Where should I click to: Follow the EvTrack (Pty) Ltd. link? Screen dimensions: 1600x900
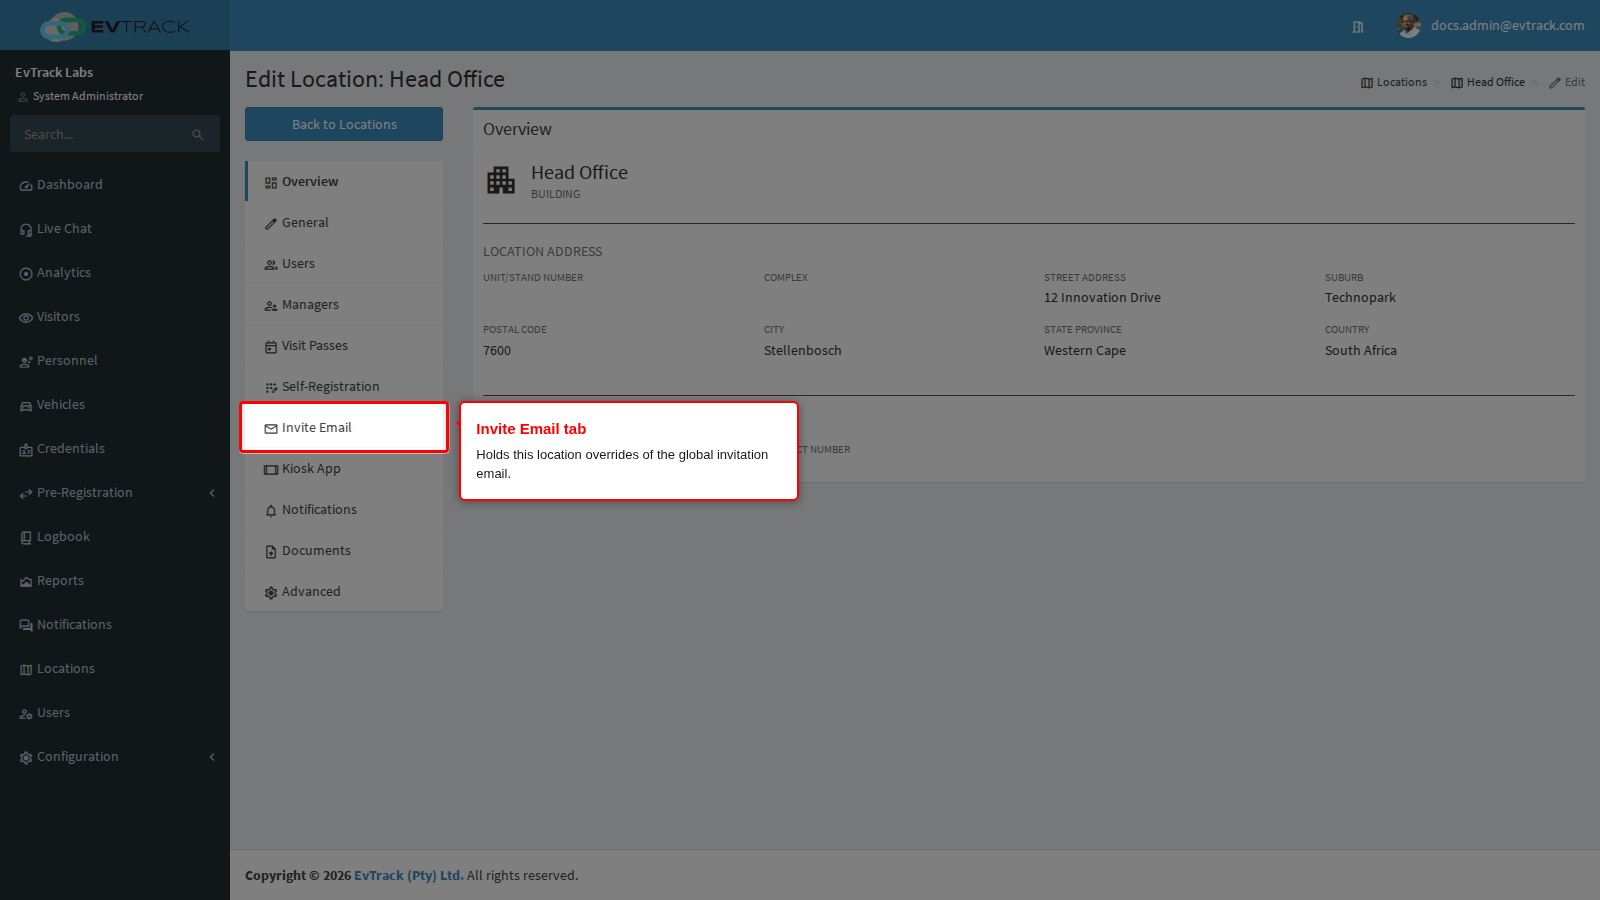click(409, 876)
